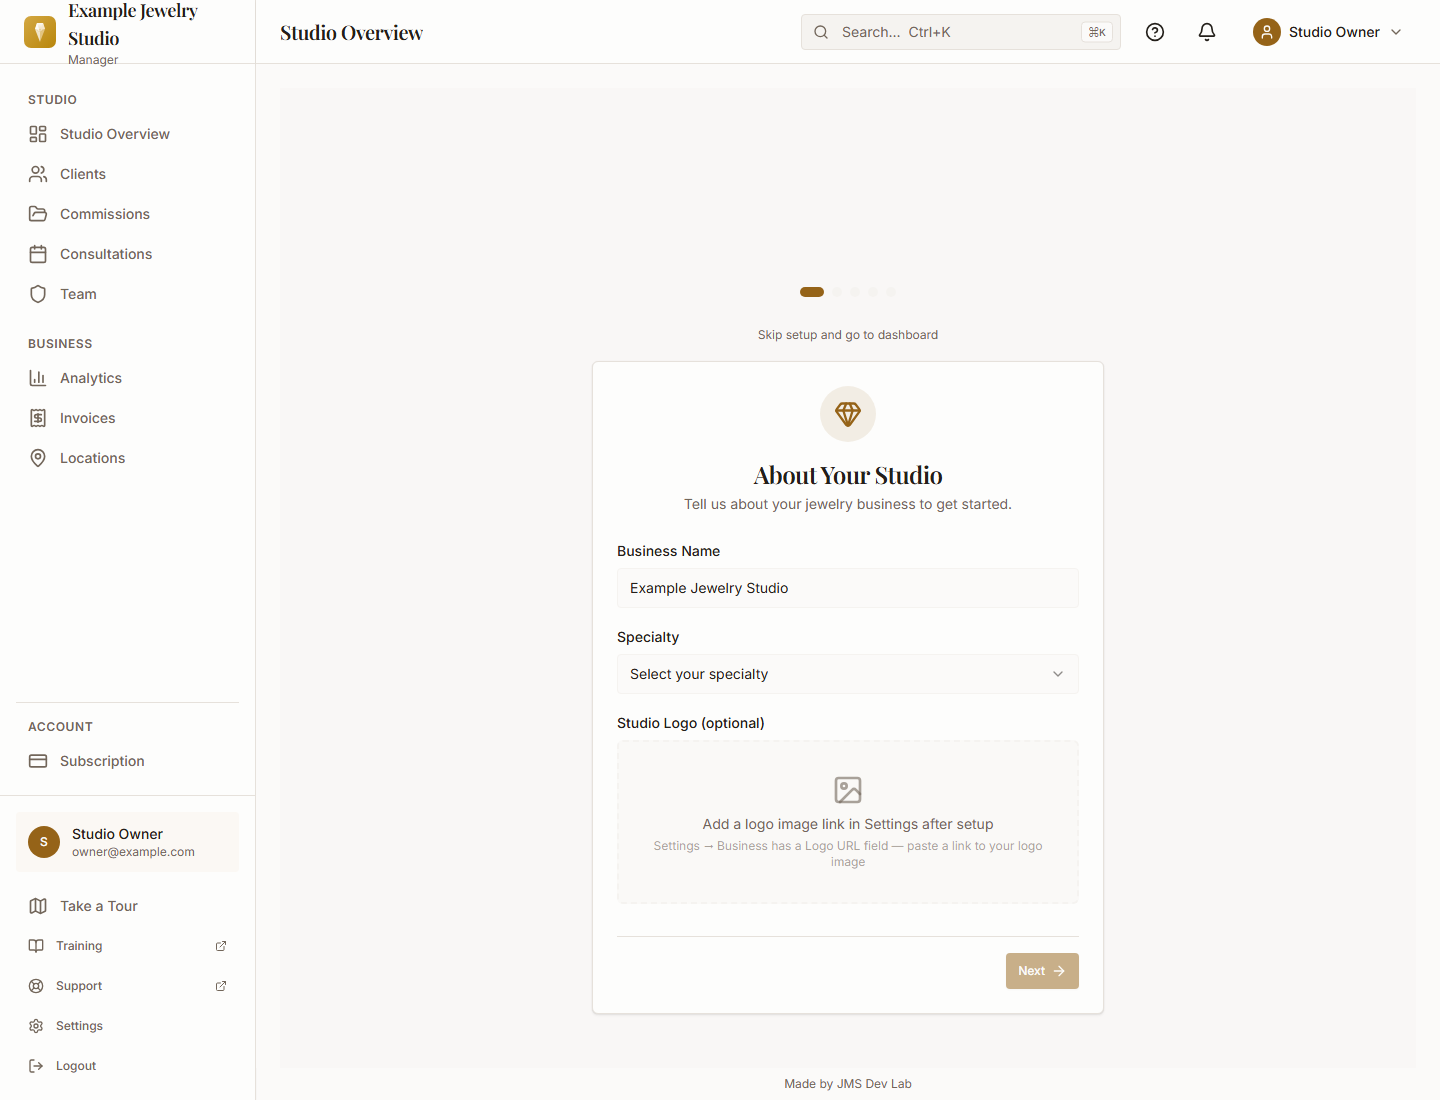
Task: Open Training external link in sidebar
Action: [128, 946]
